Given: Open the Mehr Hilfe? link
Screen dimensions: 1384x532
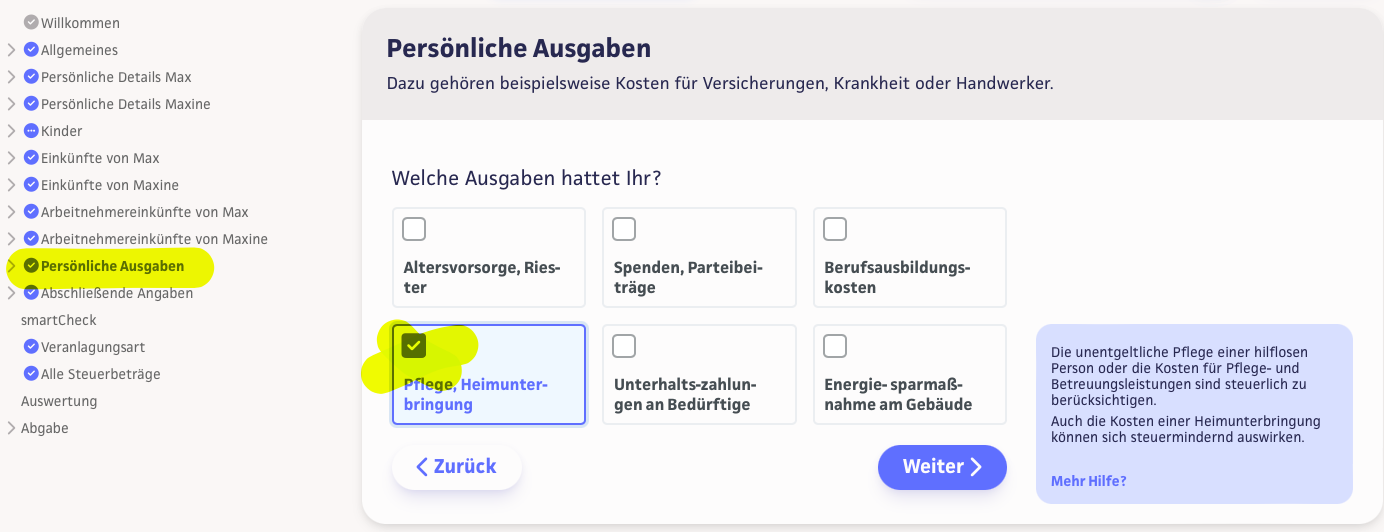Looking at the screenshot, I should coord(1088,481).
